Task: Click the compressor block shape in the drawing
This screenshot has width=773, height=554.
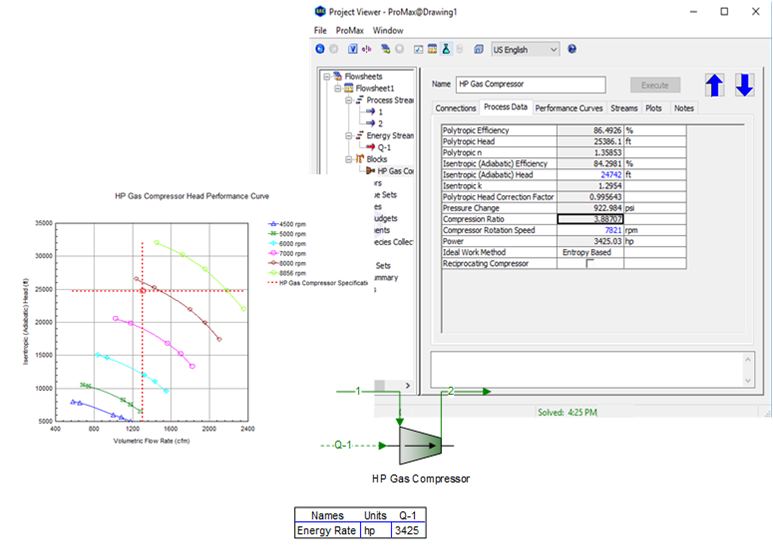Action: [x=420, y=446]
